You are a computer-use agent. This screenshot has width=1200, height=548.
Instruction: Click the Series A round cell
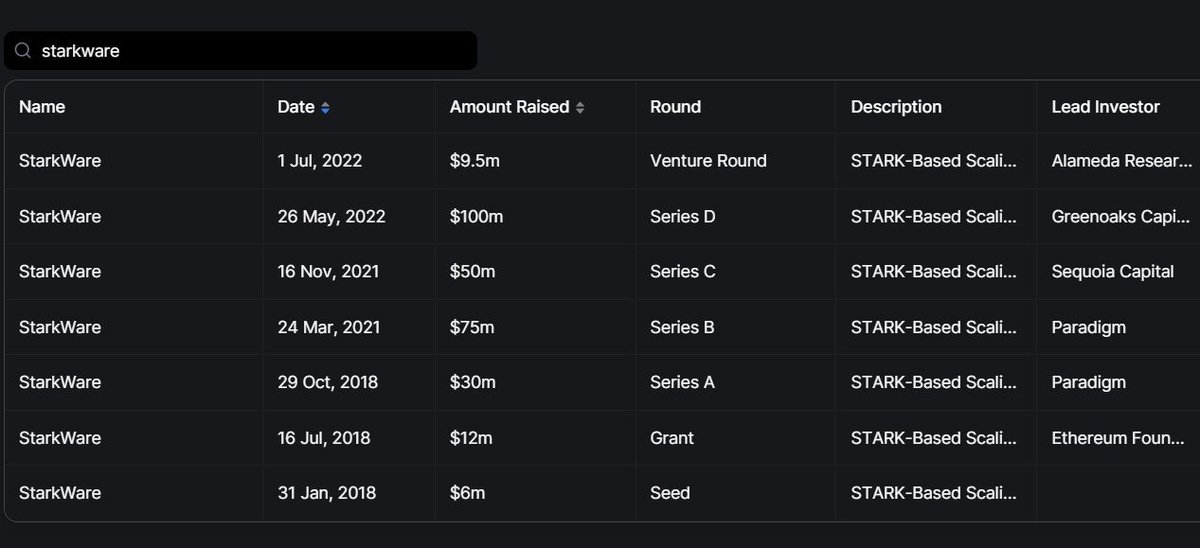(x=682, y=382)
